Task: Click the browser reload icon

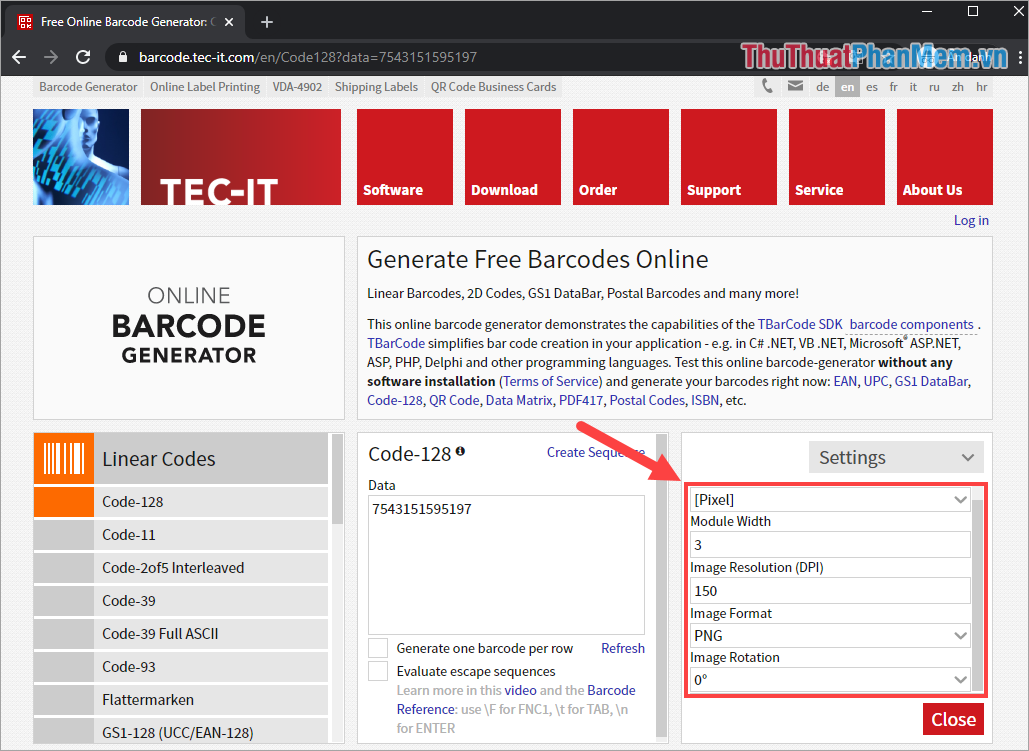Action: (83, 57)
